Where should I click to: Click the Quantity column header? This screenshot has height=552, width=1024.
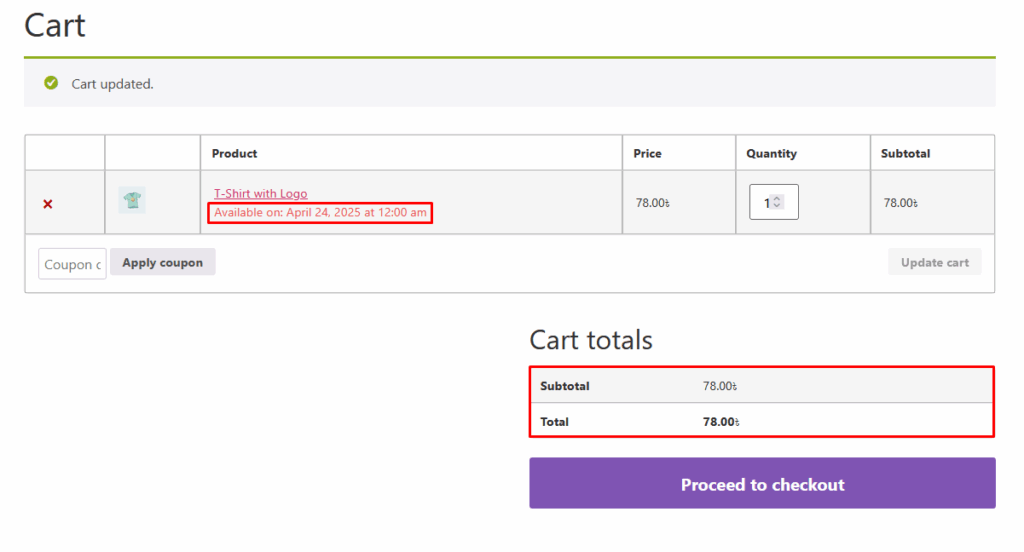click(x=771, y=154)
